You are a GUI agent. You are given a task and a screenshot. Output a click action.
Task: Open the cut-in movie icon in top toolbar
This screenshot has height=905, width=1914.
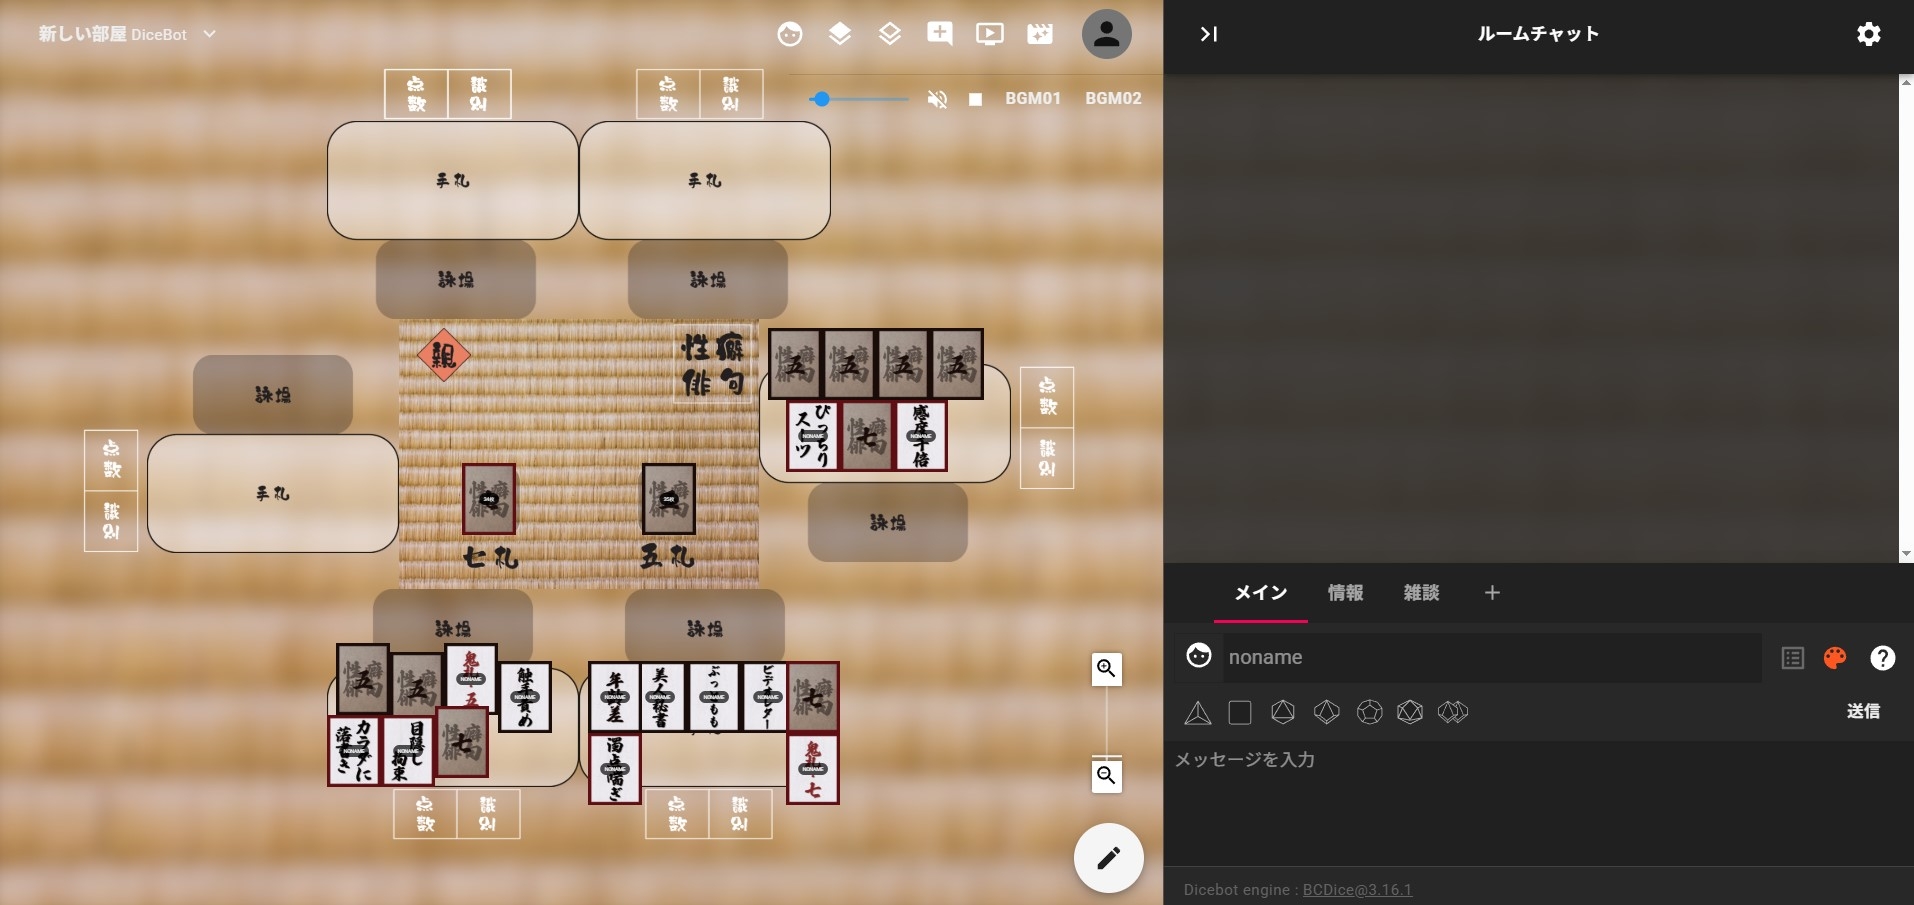(x=1040, y=33)
